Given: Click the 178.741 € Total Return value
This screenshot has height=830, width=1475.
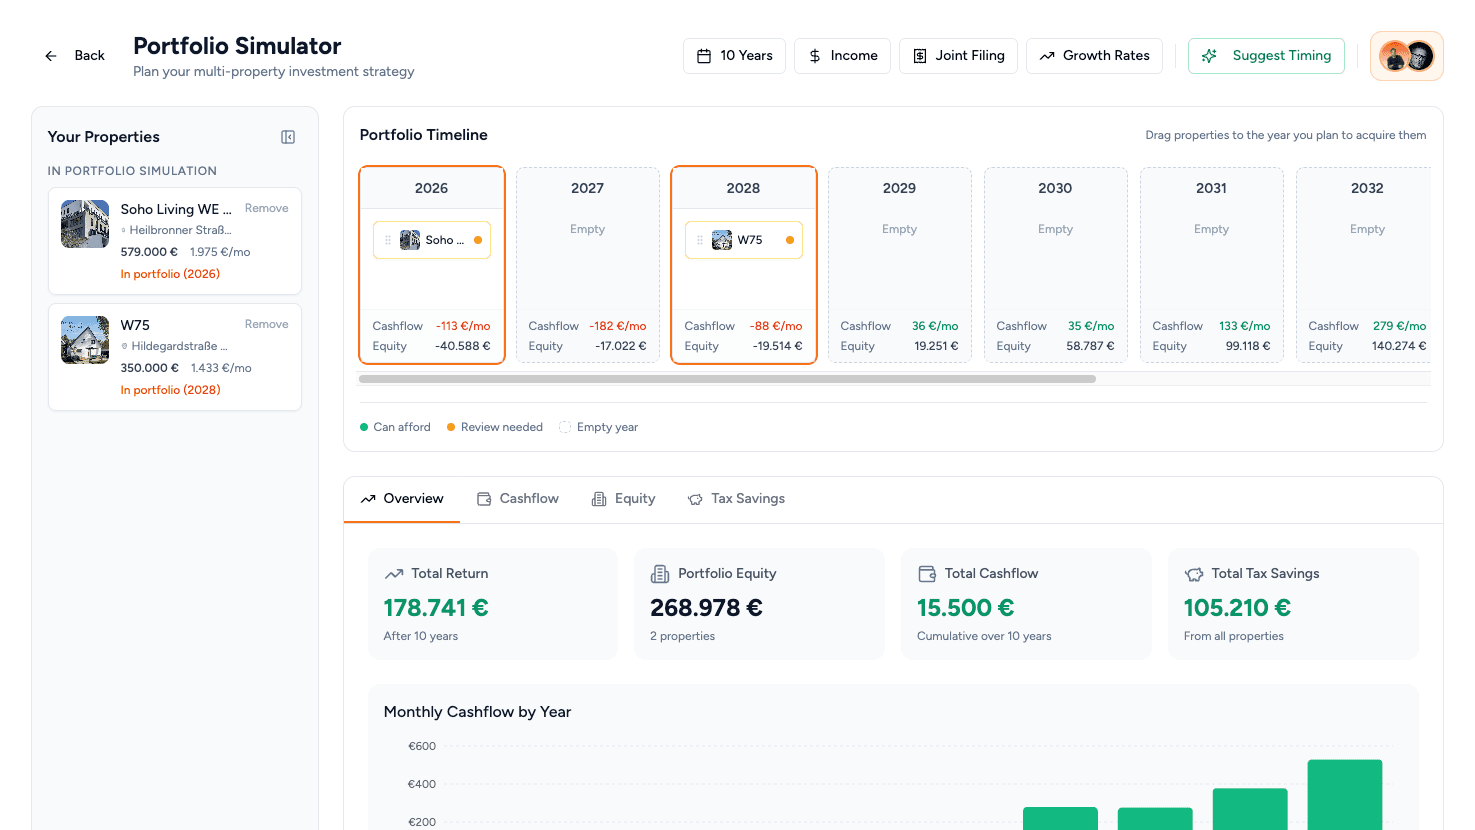Looking at the screenshot, I should point(436,608).
